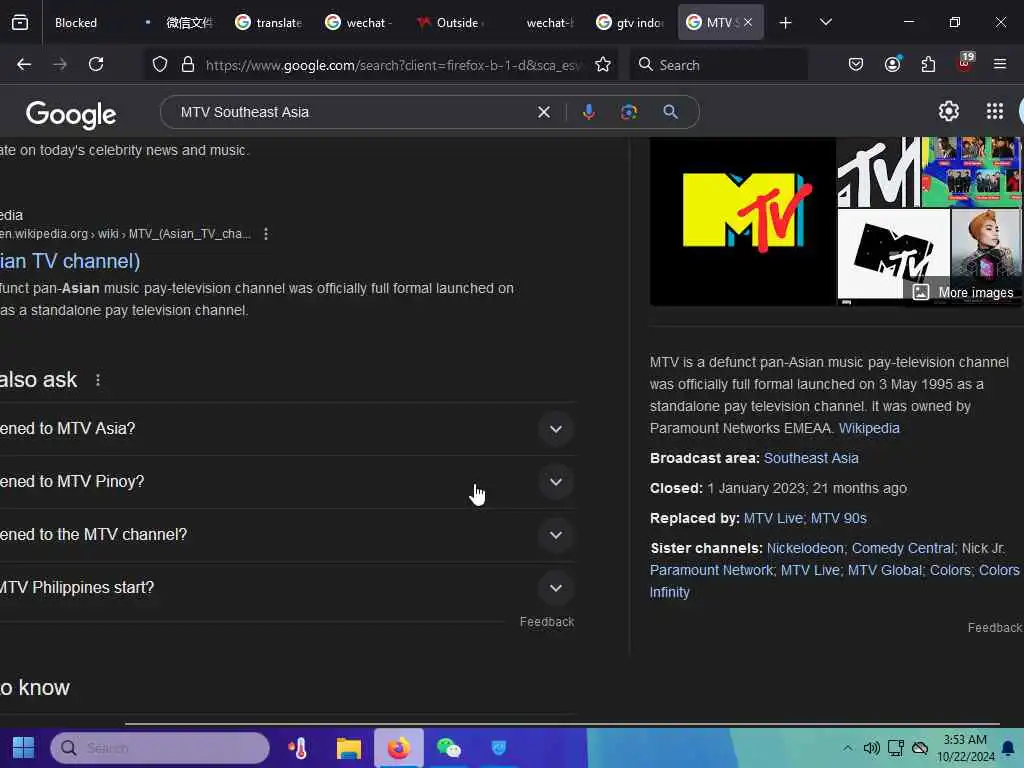This screenshot has height=768, width=1024.
Task: Expand 'happened to MTV Pinoy?' question
Action: pyautogui.click(x=287, y=482)
